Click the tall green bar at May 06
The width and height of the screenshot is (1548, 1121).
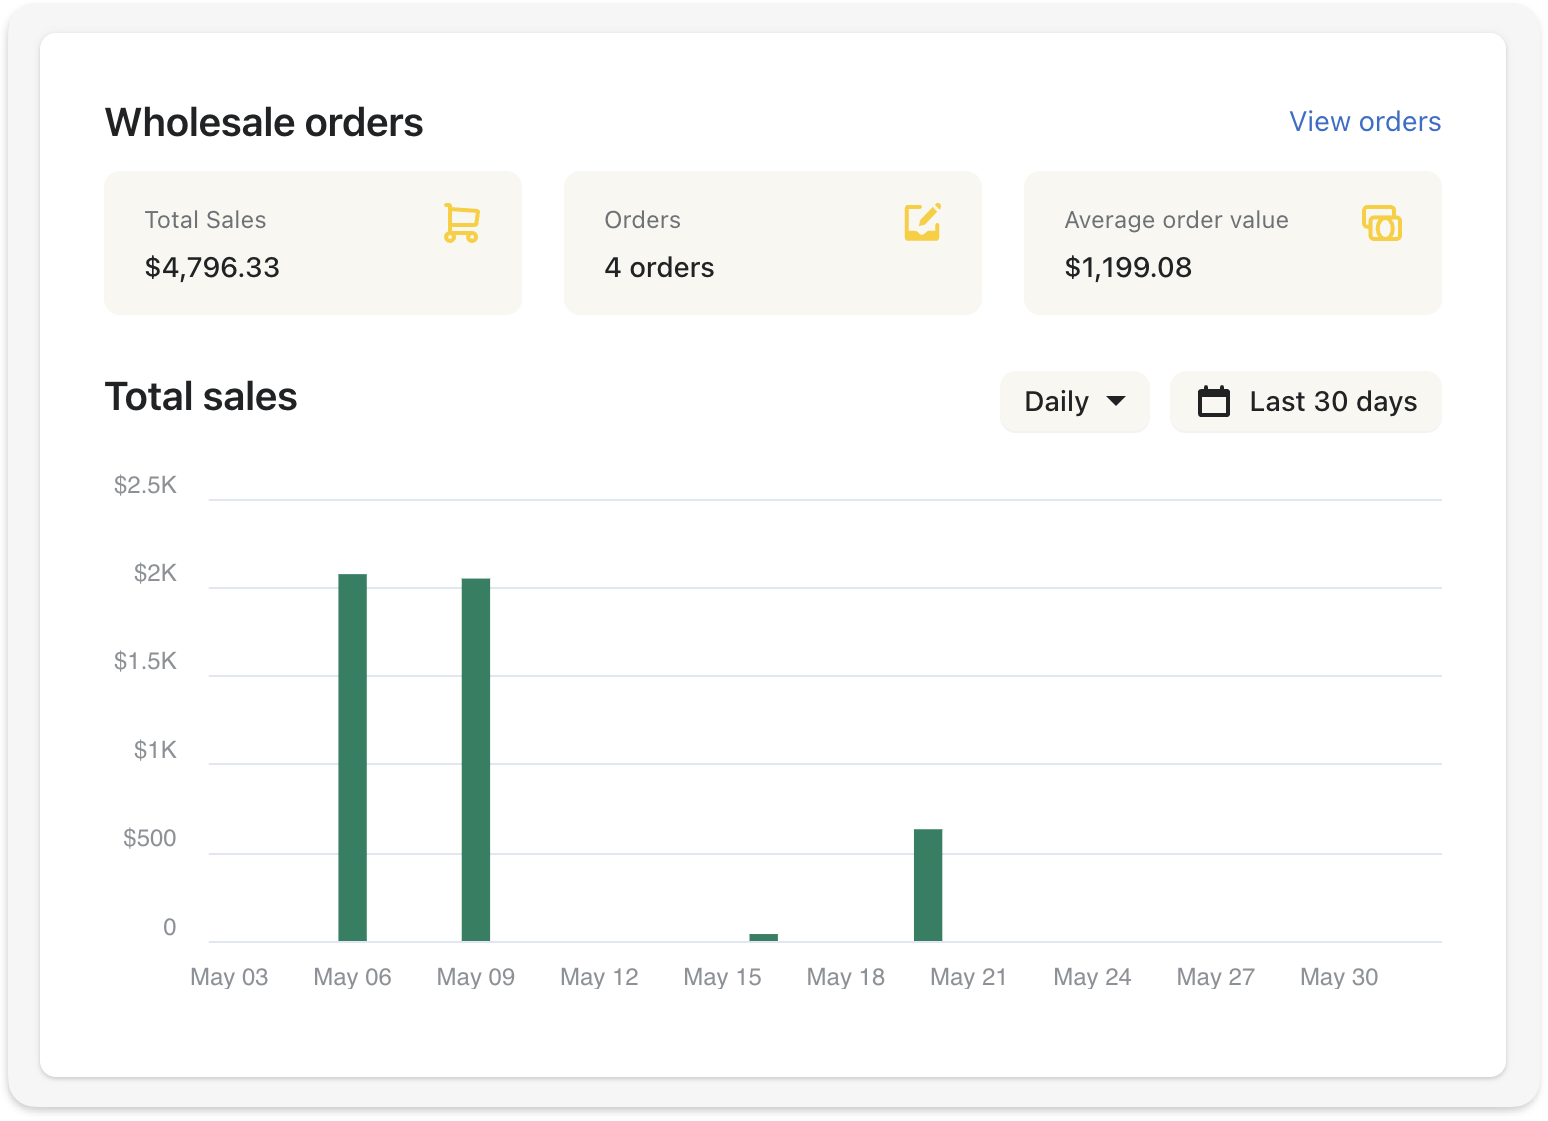tap(352, 755)
